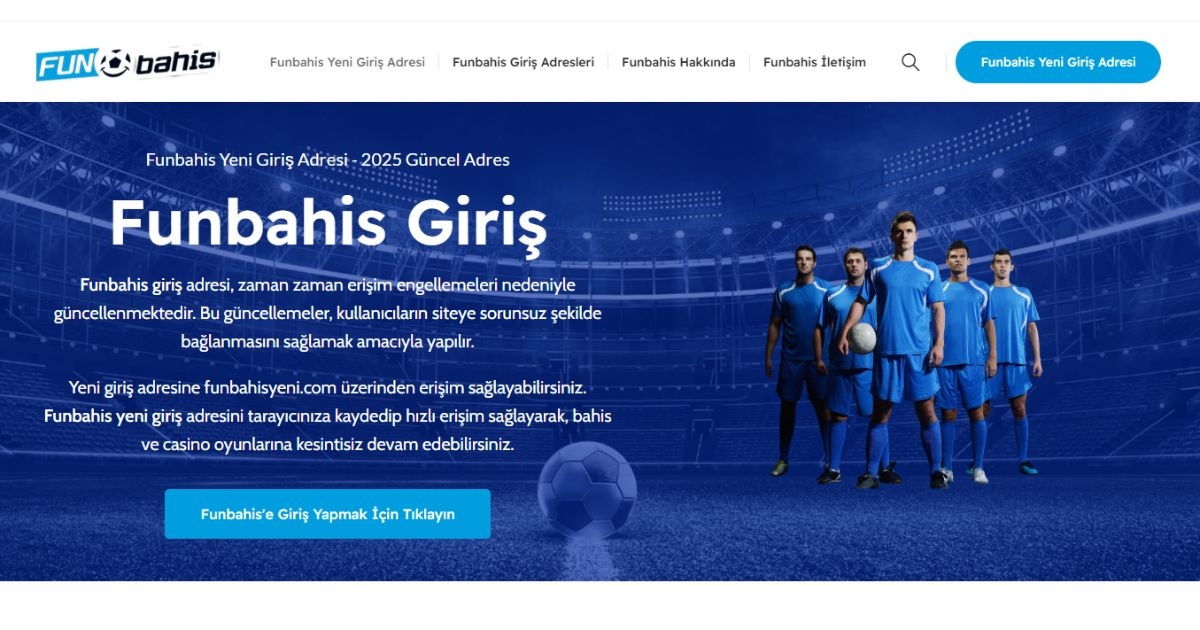This screenshot has width=1200, height=630.
Task: Open the 'Funbahis İletişim' menu item
Action: (x=814, y=62)
